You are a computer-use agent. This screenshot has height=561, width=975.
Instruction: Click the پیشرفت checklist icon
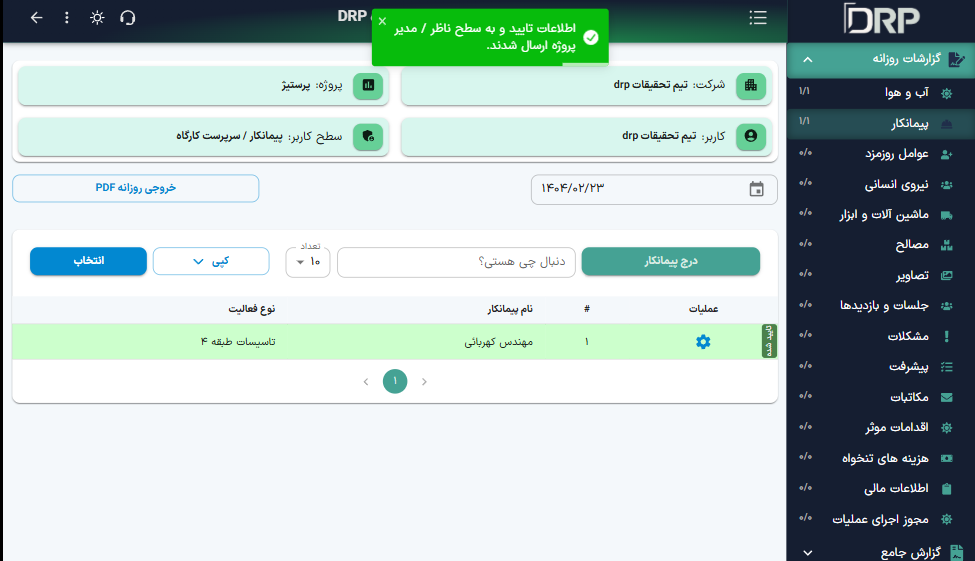point(946,367)
